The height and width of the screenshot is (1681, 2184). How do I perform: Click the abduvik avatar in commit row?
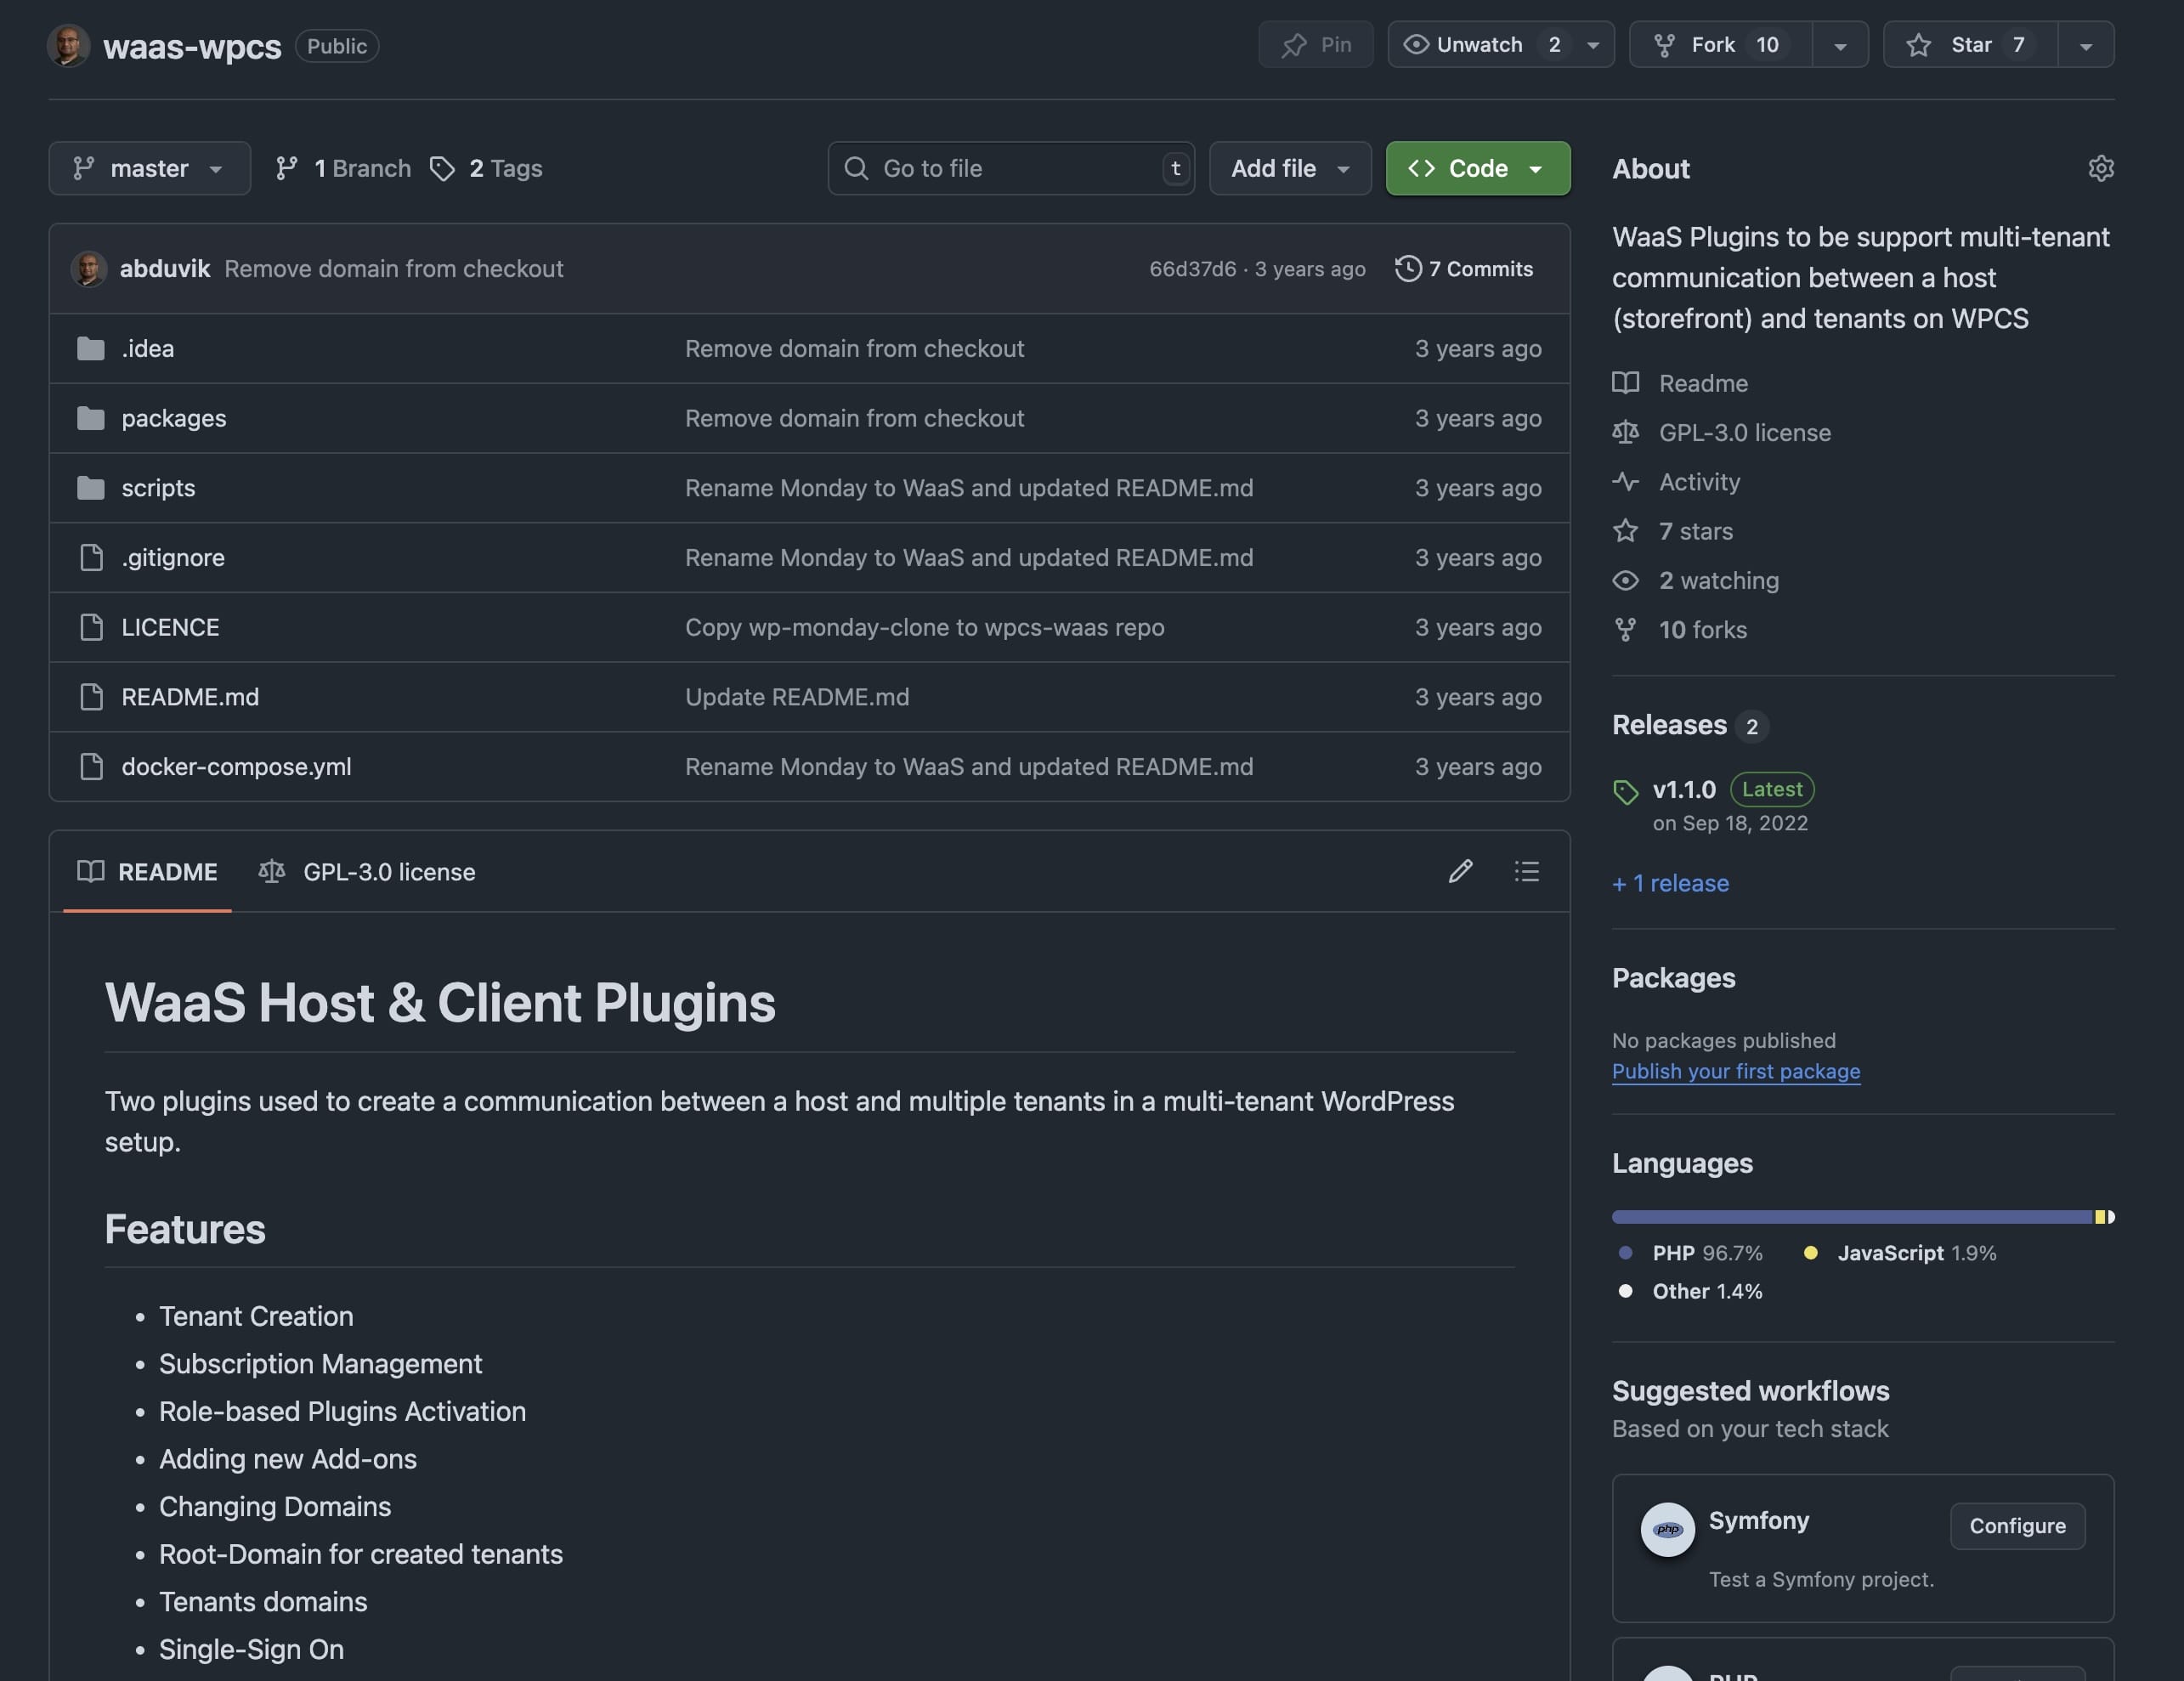[89, 268]
